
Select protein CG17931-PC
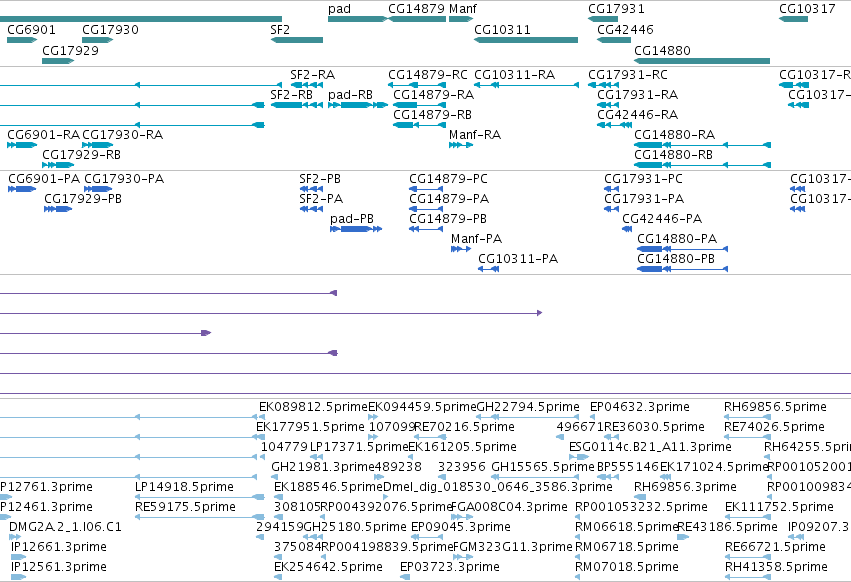pyautogui.click(x=612, y=189)
